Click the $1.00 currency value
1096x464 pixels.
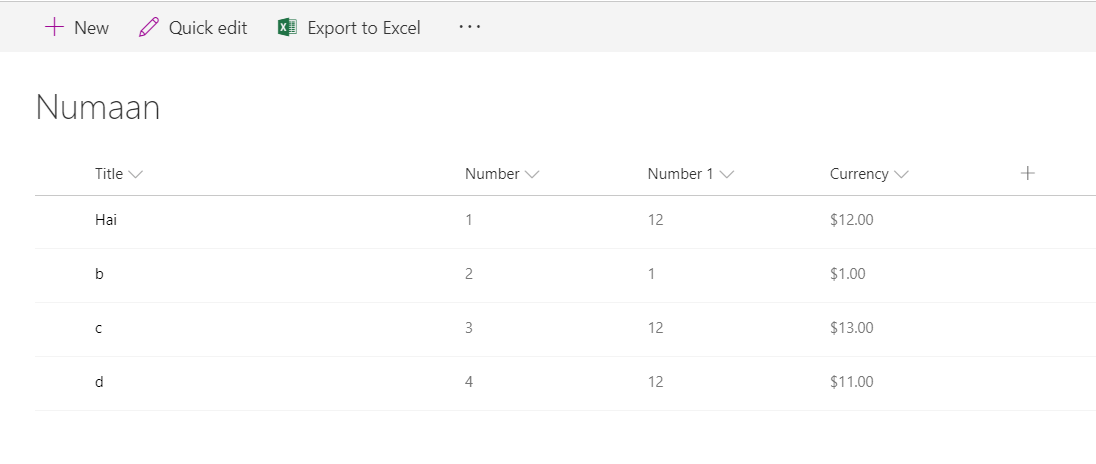tap(848, 274)
